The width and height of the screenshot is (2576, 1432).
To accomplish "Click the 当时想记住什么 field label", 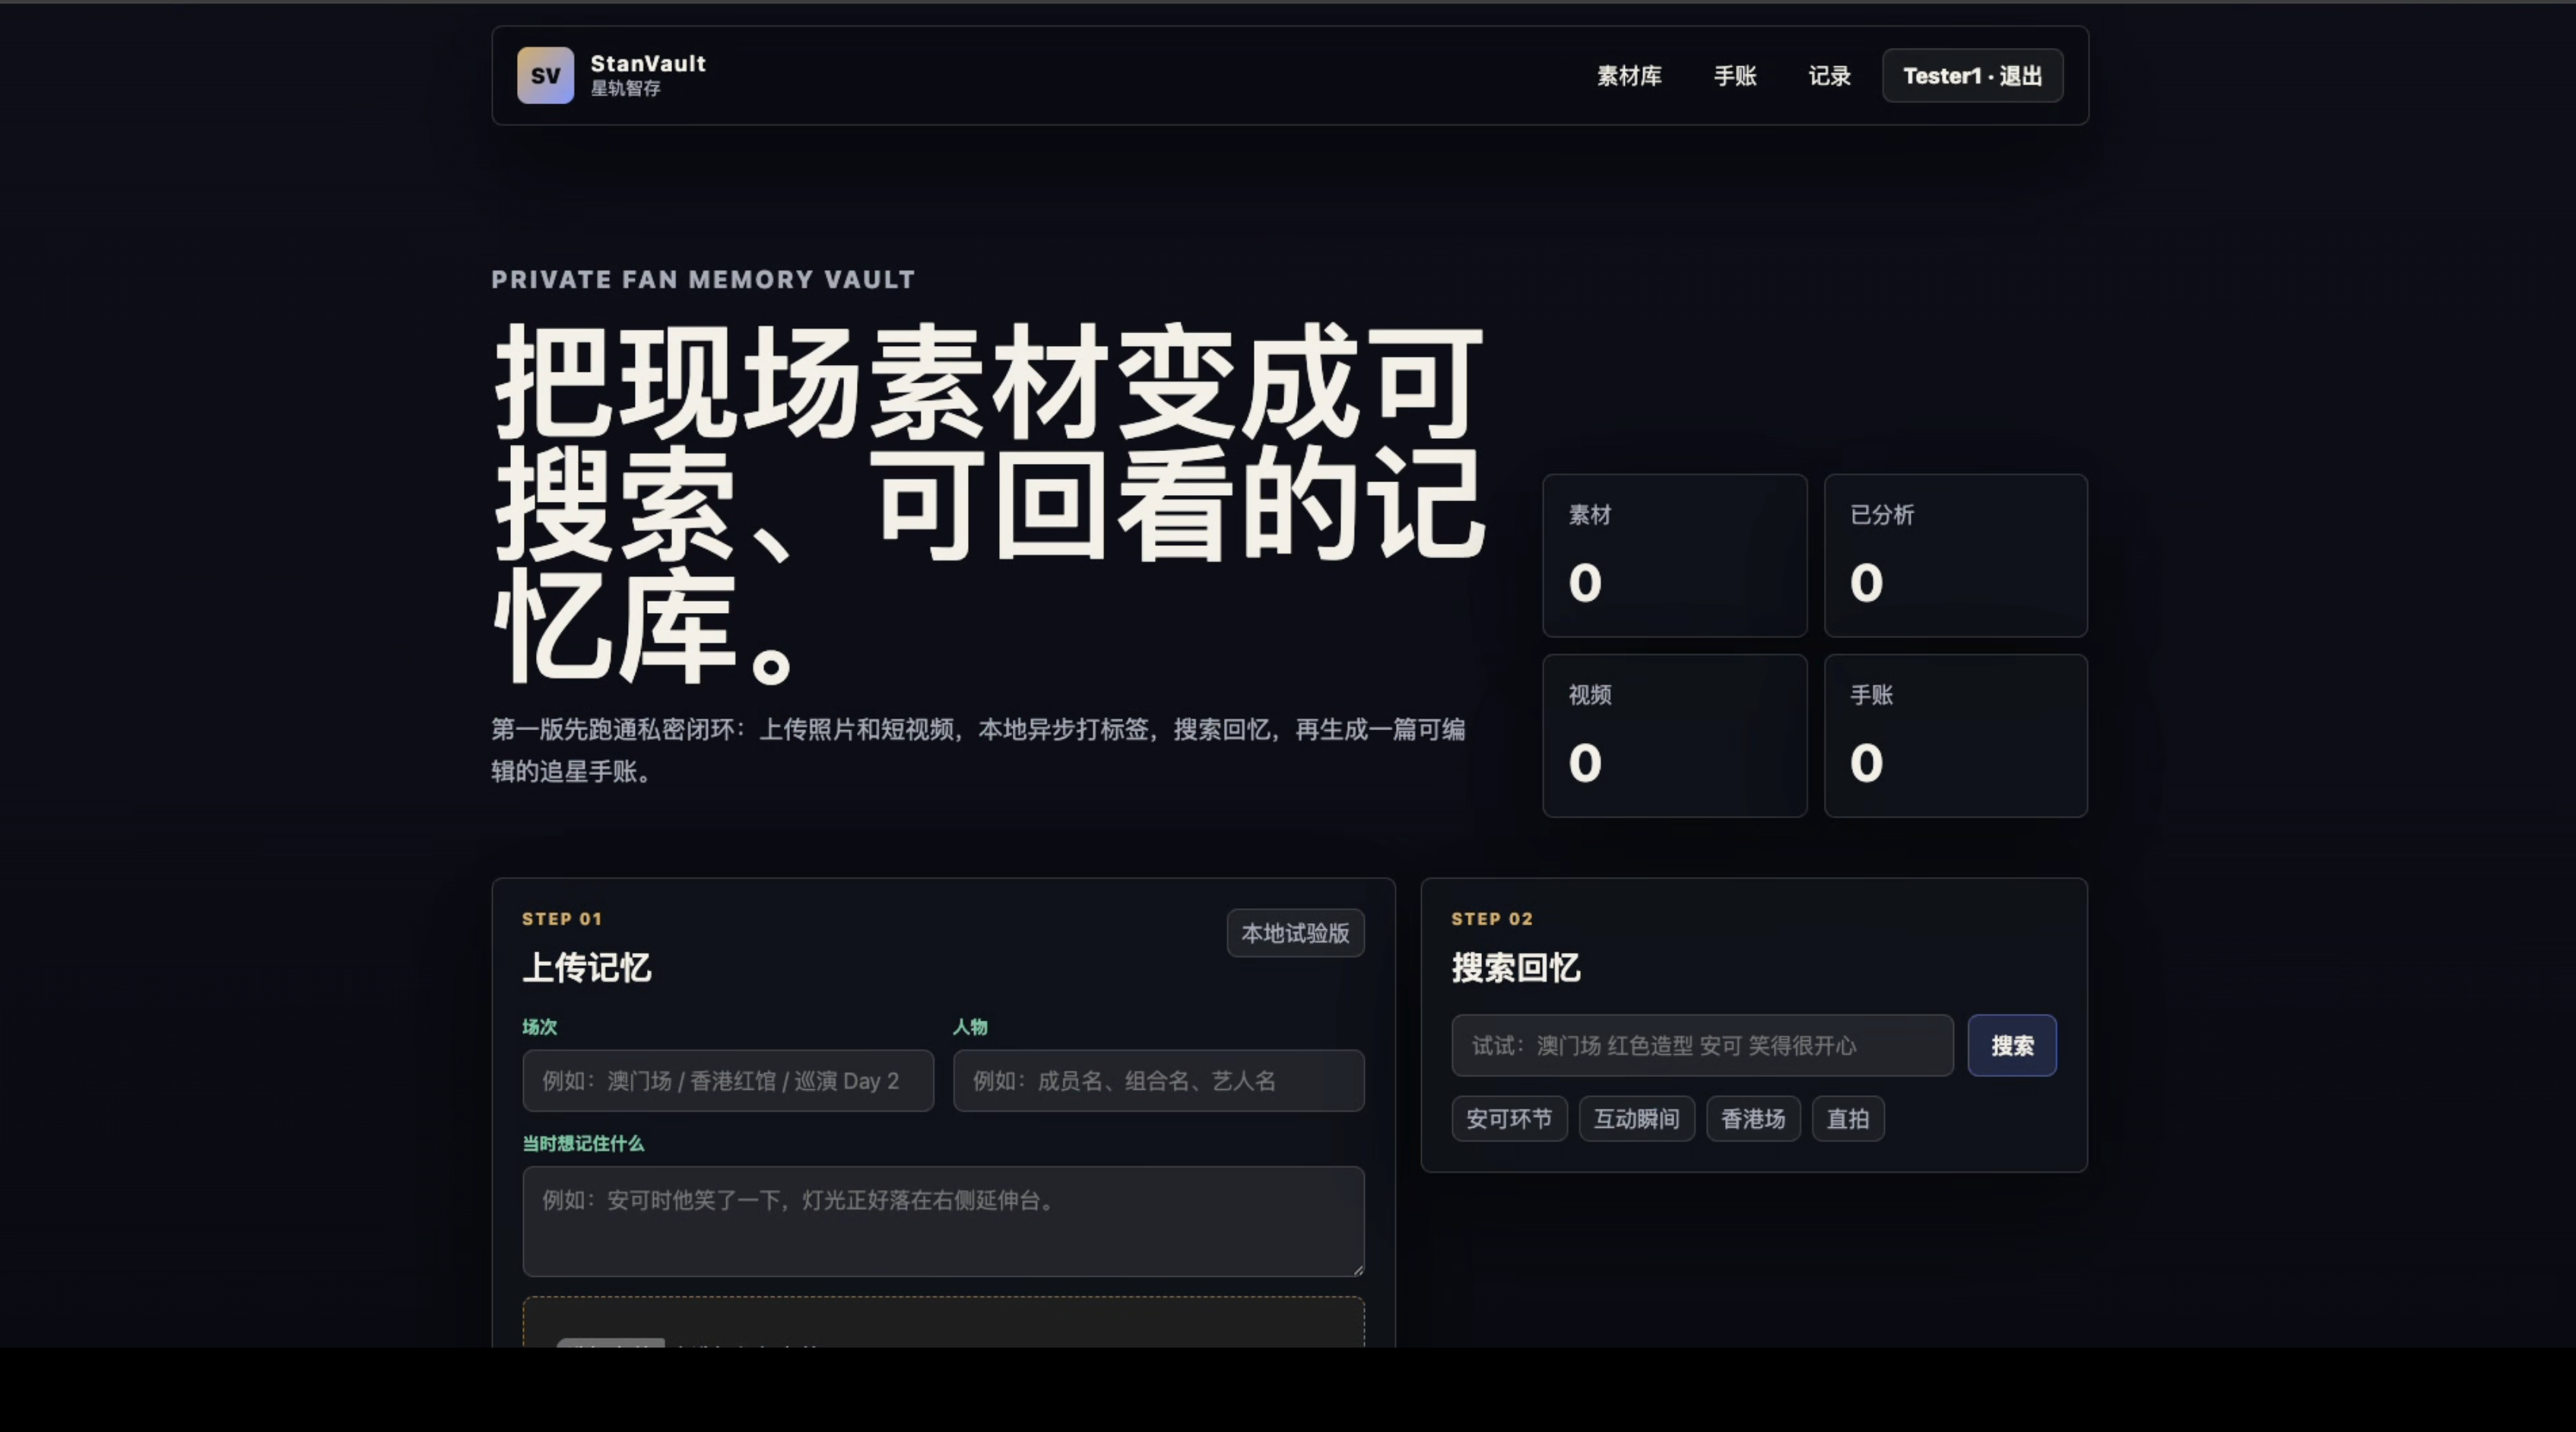I will (x=583, y=1143).
